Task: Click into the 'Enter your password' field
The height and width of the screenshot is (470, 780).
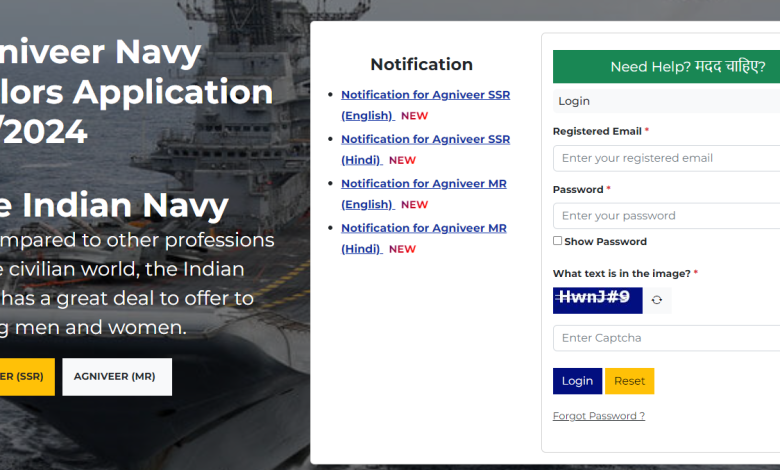Action: tap(666, 216)
